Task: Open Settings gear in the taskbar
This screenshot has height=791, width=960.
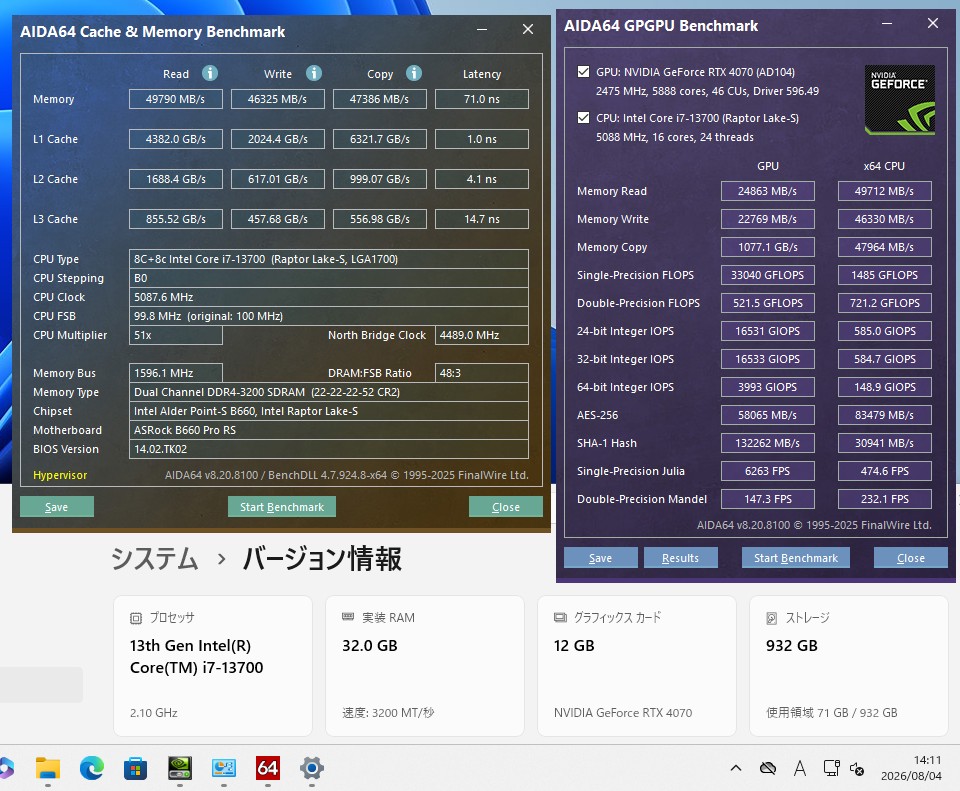Action: click(x=312, y=768)
